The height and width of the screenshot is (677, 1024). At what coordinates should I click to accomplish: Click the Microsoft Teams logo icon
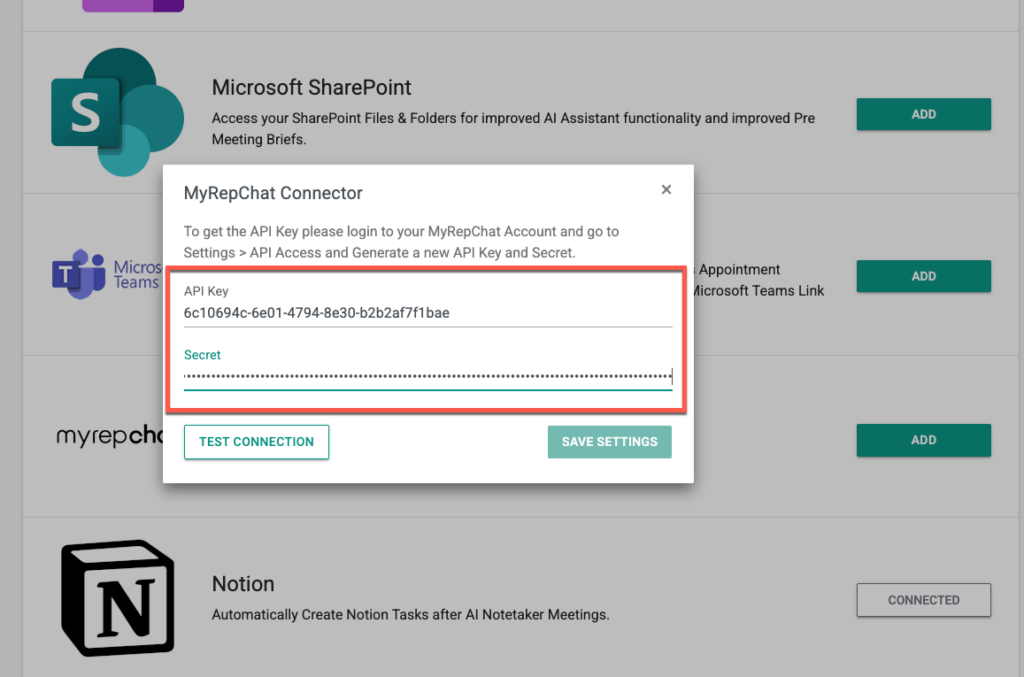coord(80,274)
